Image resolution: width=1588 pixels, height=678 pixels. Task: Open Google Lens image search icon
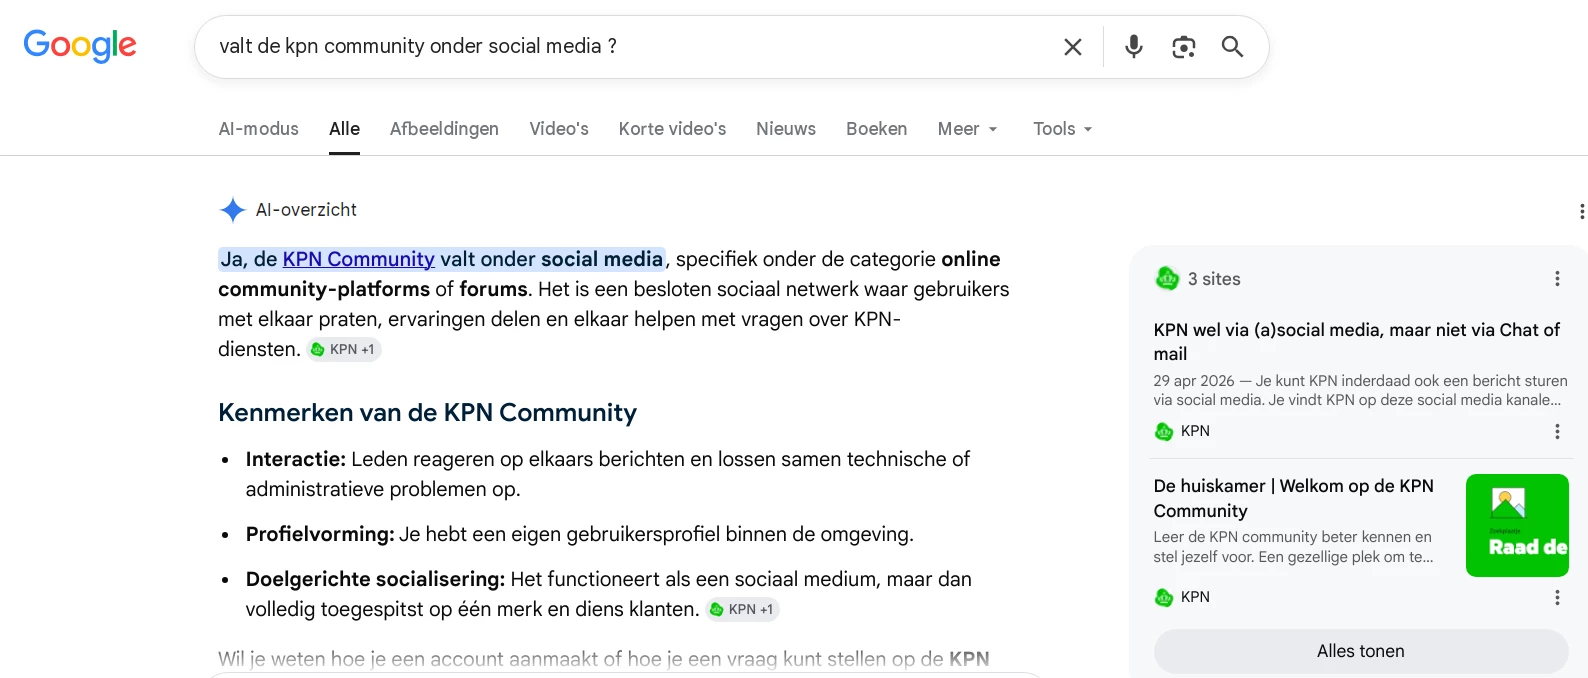1184,47
